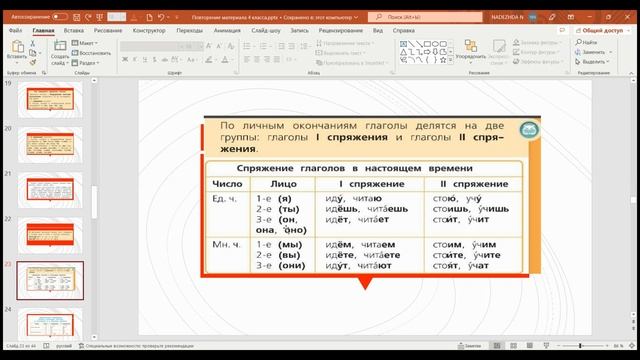Increase font size with the larger A icon
This screenshot has height=360, width=640.
pos(209,46)
